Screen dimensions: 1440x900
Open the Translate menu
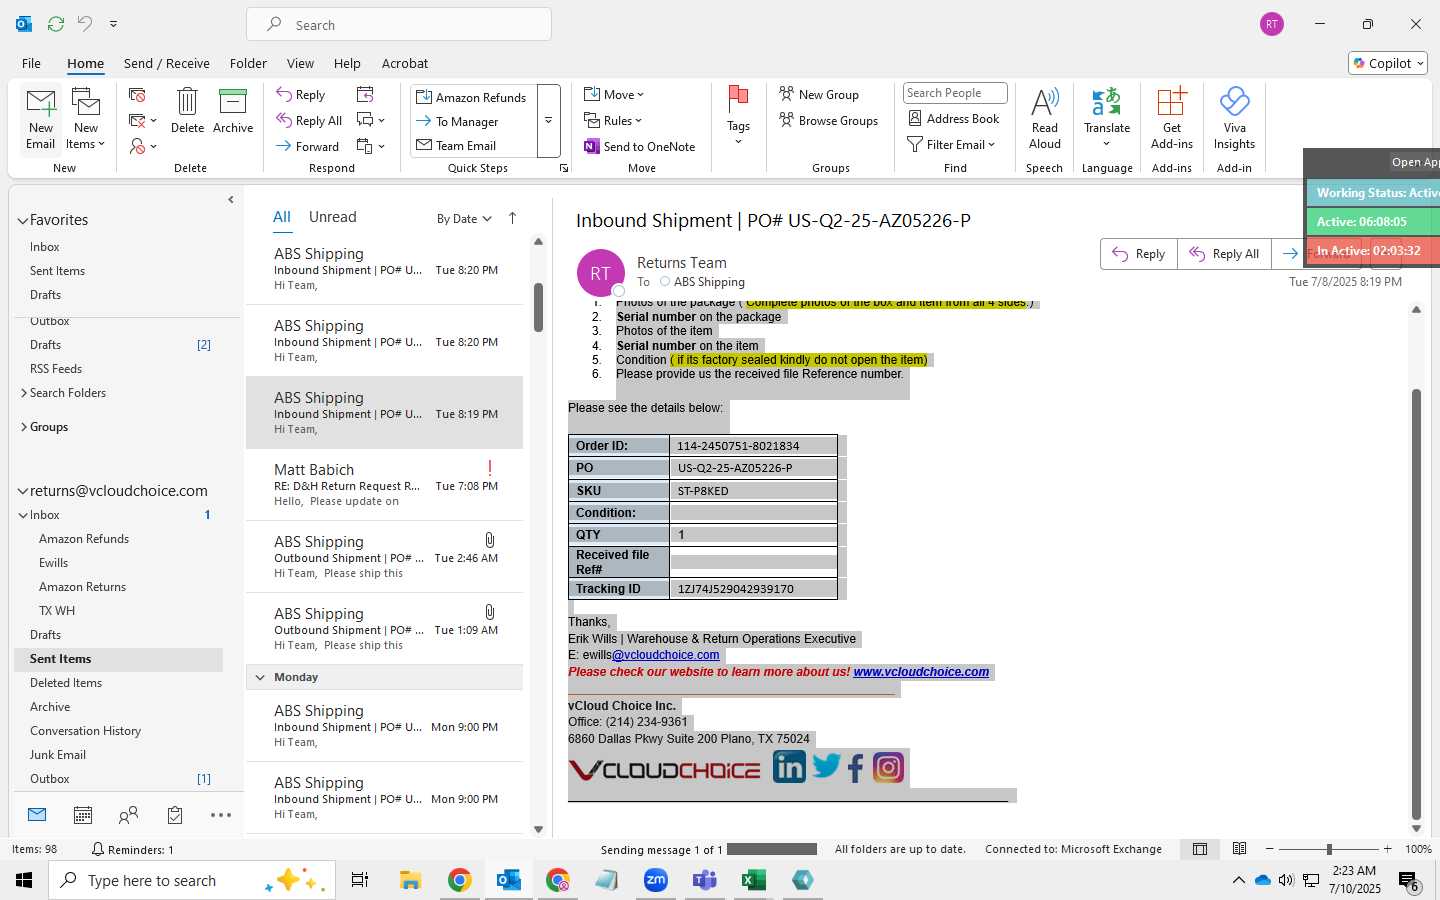[1107, 118]
